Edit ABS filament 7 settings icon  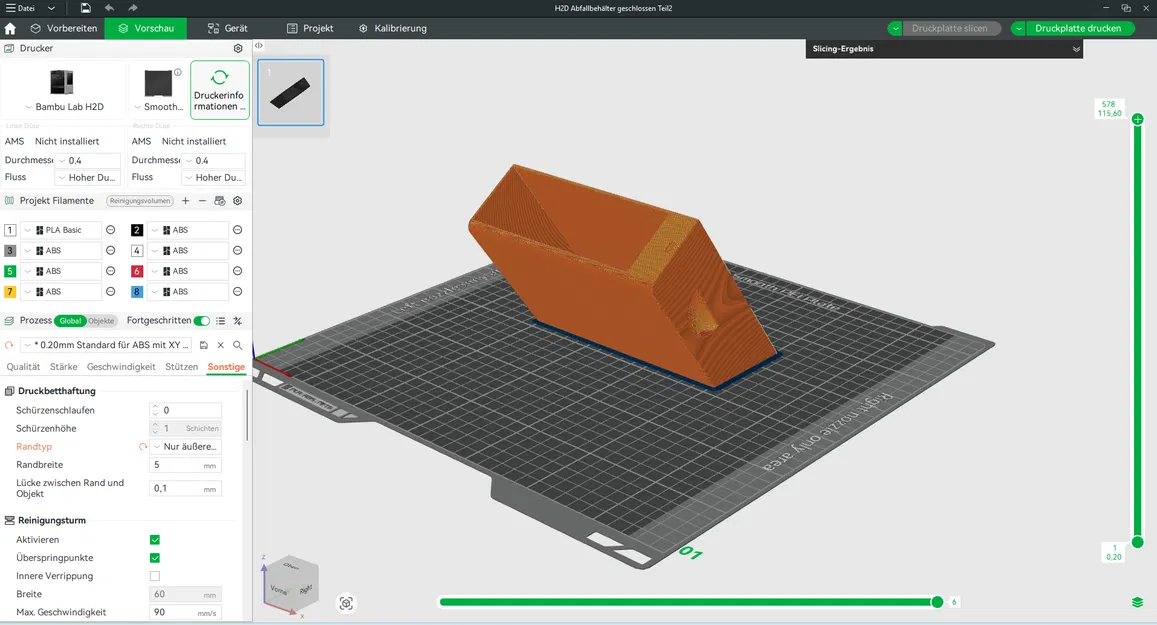tap(111, 292)
